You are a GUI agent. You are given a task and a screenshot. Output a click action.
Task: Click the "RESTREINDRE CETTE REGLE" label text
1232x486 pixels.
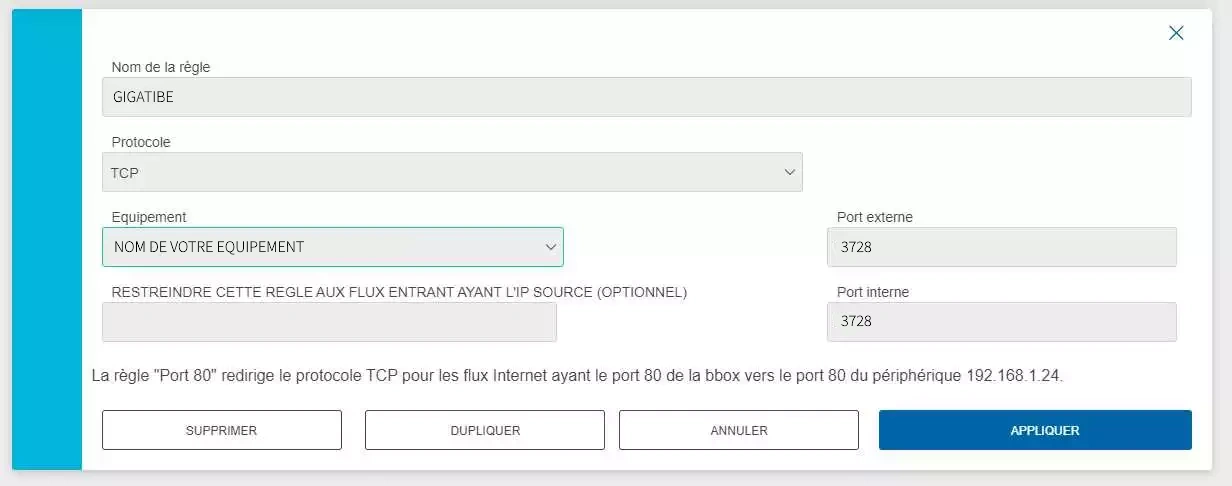pyautogui.click(x=399, y=292)
